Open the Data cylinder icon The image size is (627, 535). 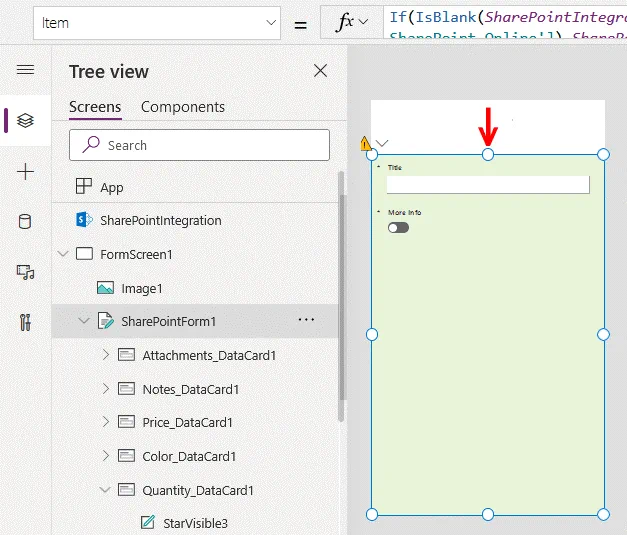(25, 222)
